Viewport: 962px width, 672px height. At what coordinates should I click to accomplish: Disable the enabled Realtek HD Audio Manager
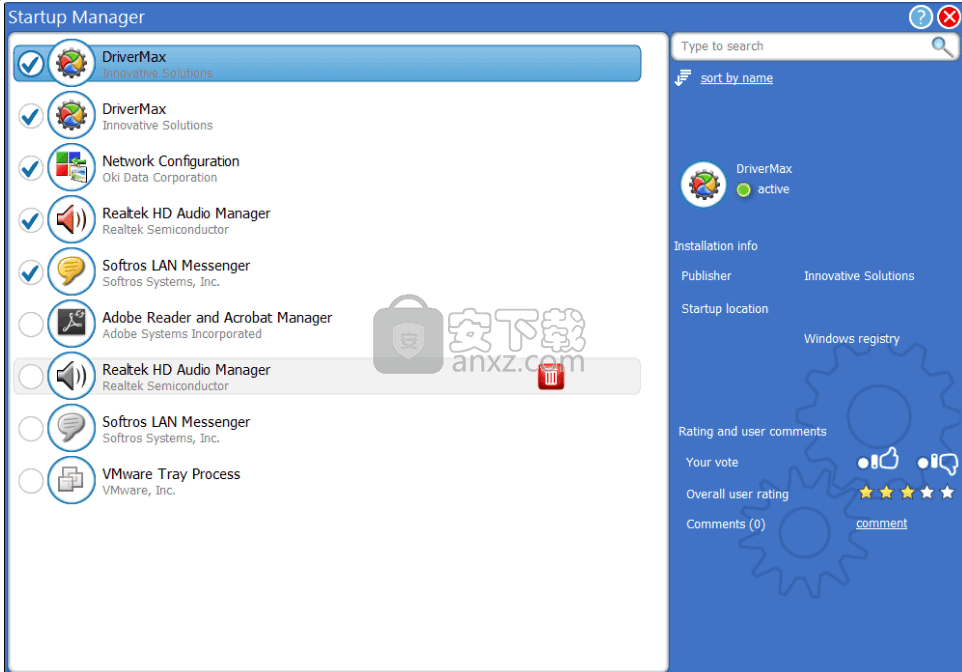click(x=30, y=220)
